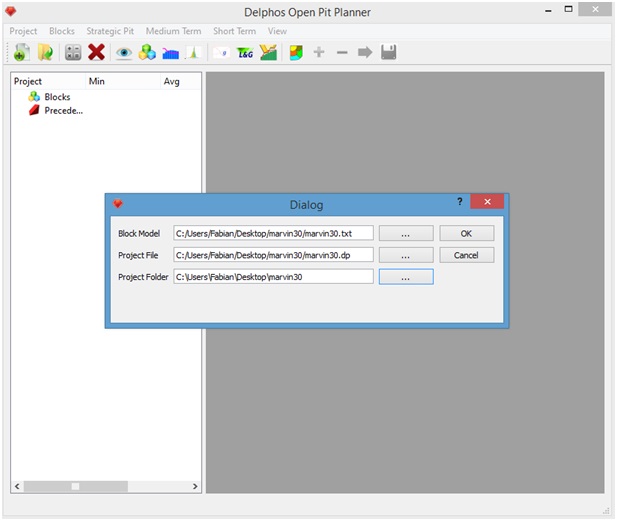The image size is (617, 521).
Task: Click the blue histogram chart icon
Action: pos(170,52)
